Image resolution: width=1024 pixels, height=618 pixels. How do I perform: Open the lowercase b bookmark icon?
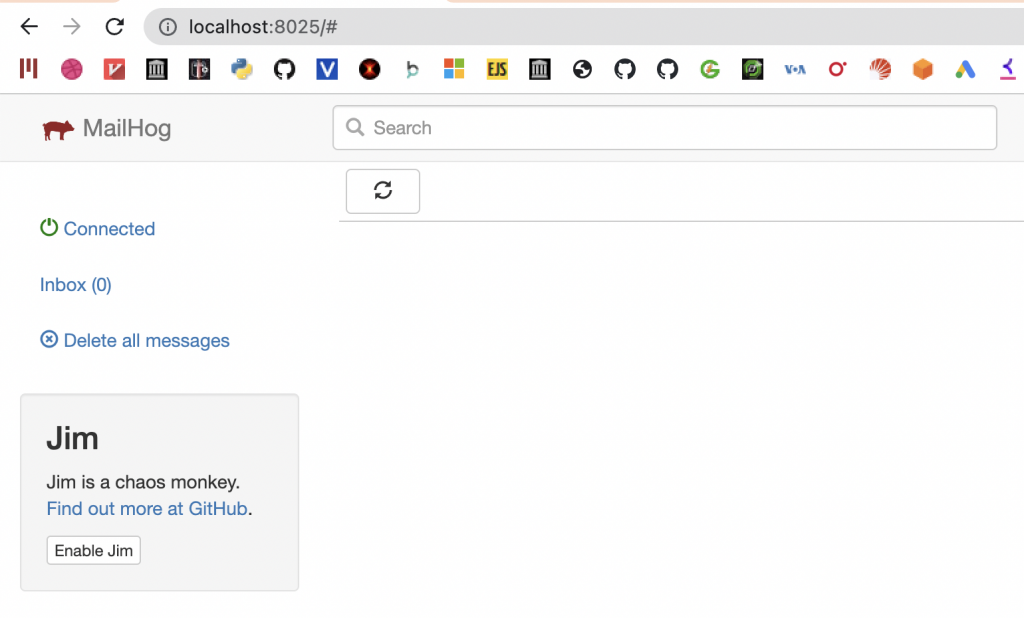412,69
